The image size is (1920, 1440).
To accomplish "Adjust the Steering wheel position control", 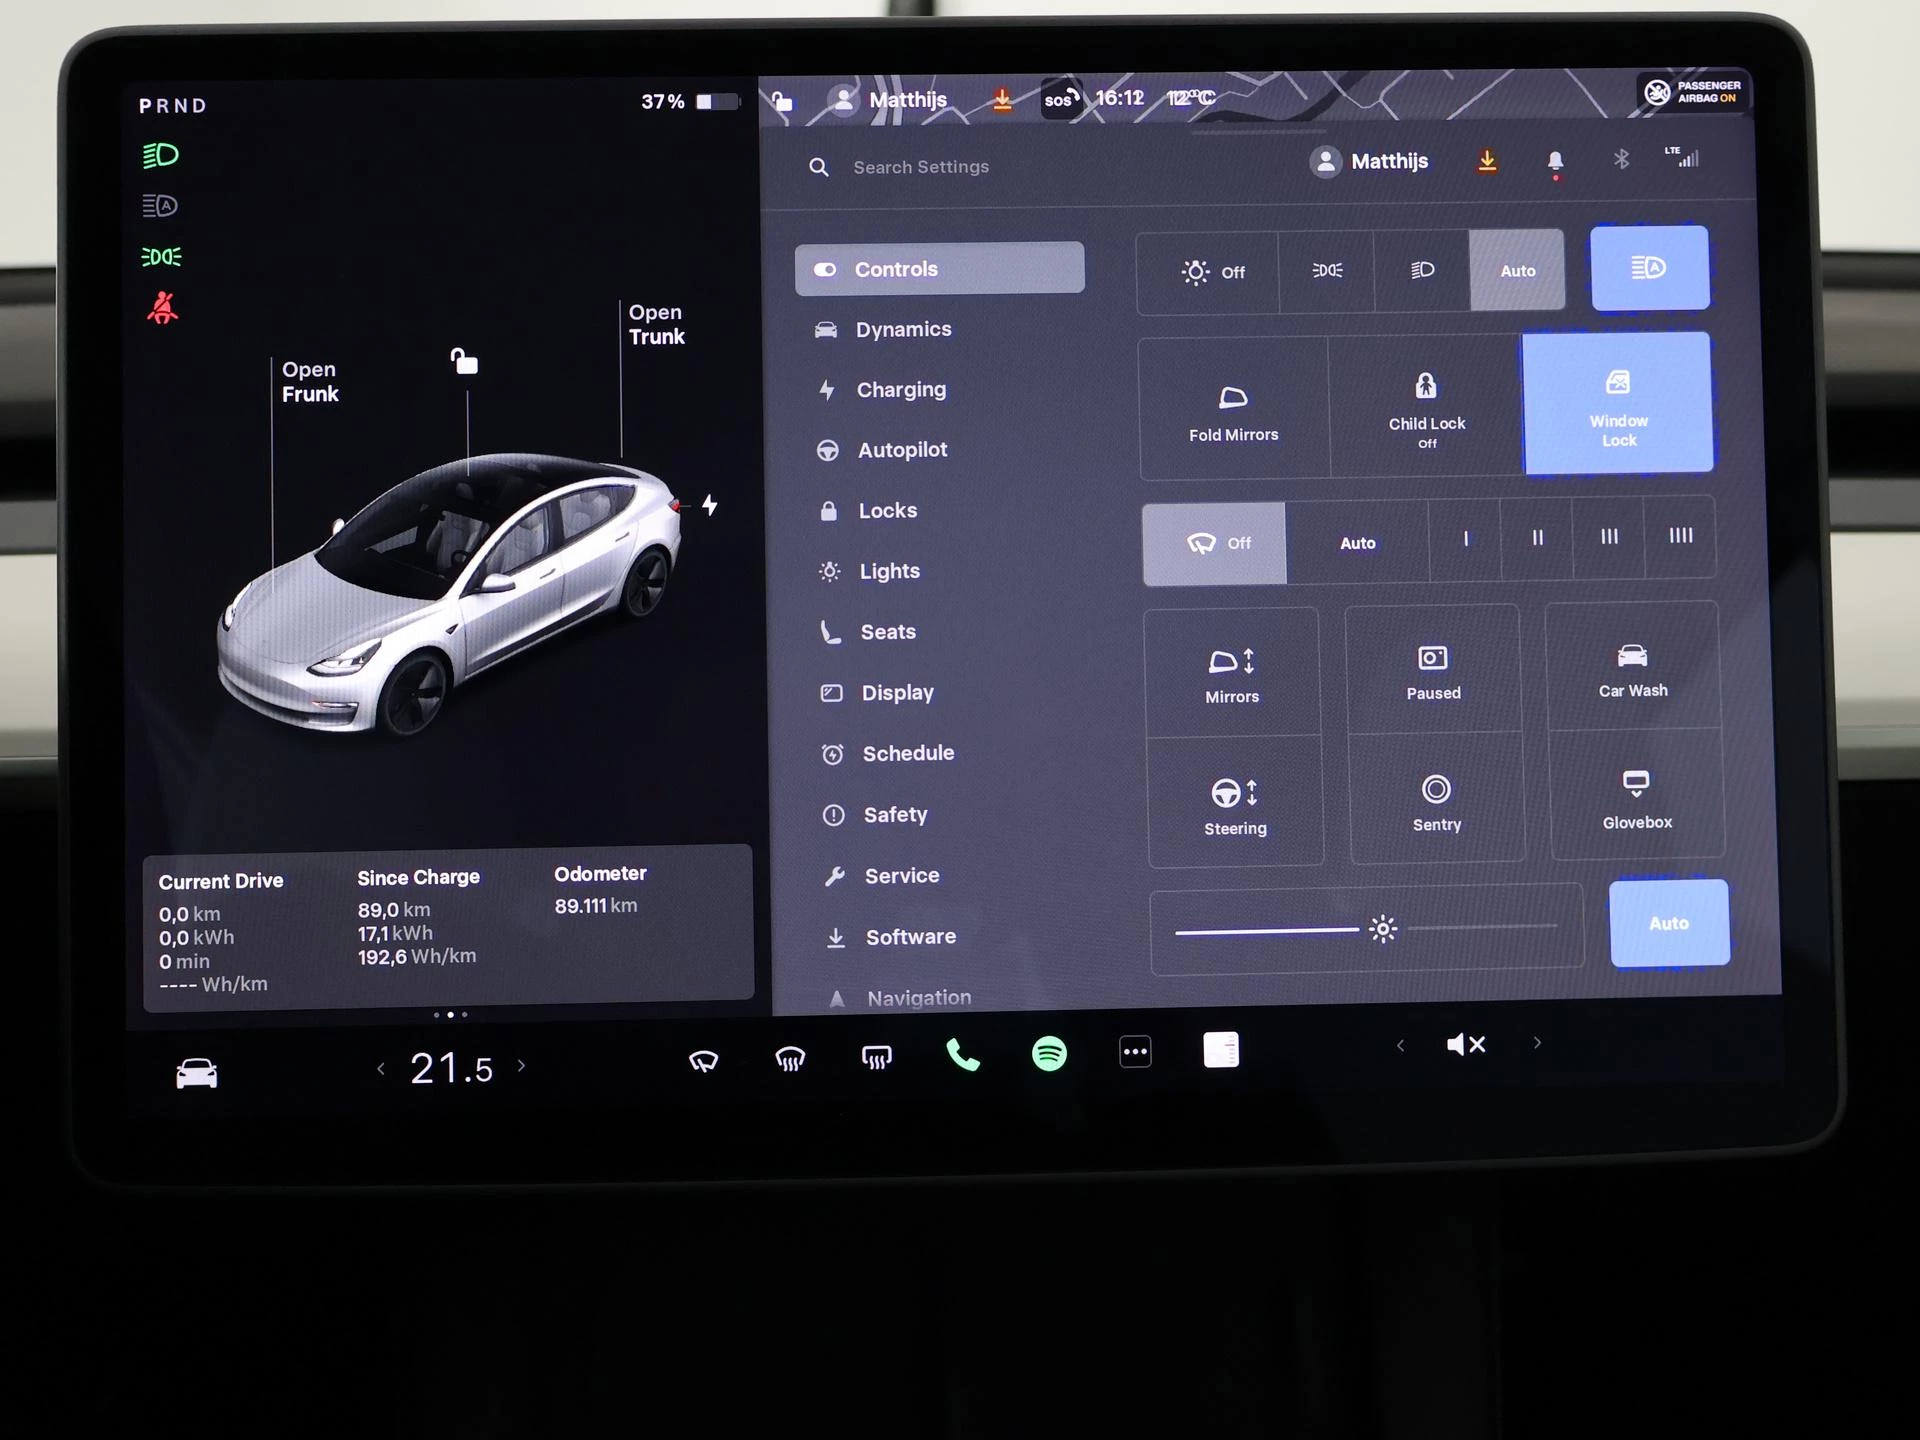I will click(1235, 800).
